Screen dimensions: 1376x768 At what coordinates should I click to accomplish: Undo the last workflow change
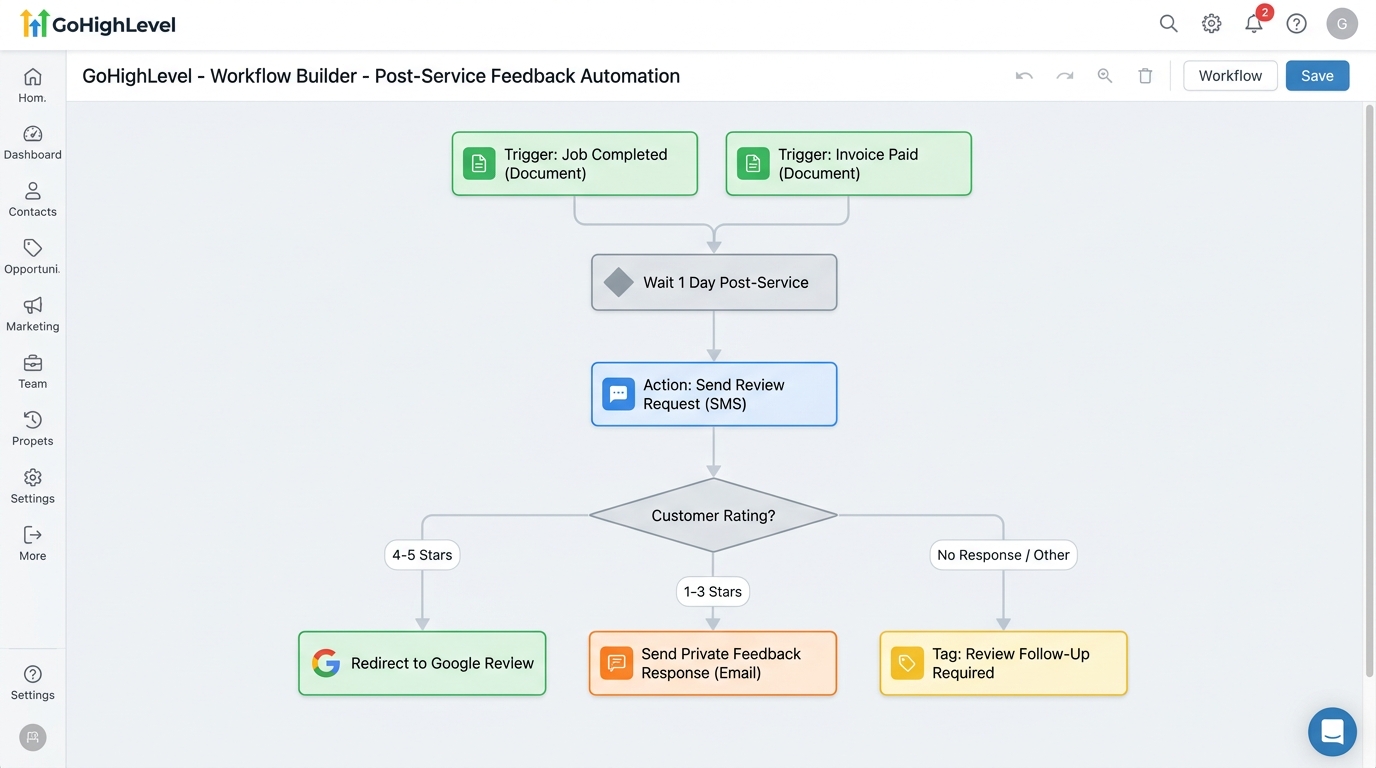pos(1024,76)
